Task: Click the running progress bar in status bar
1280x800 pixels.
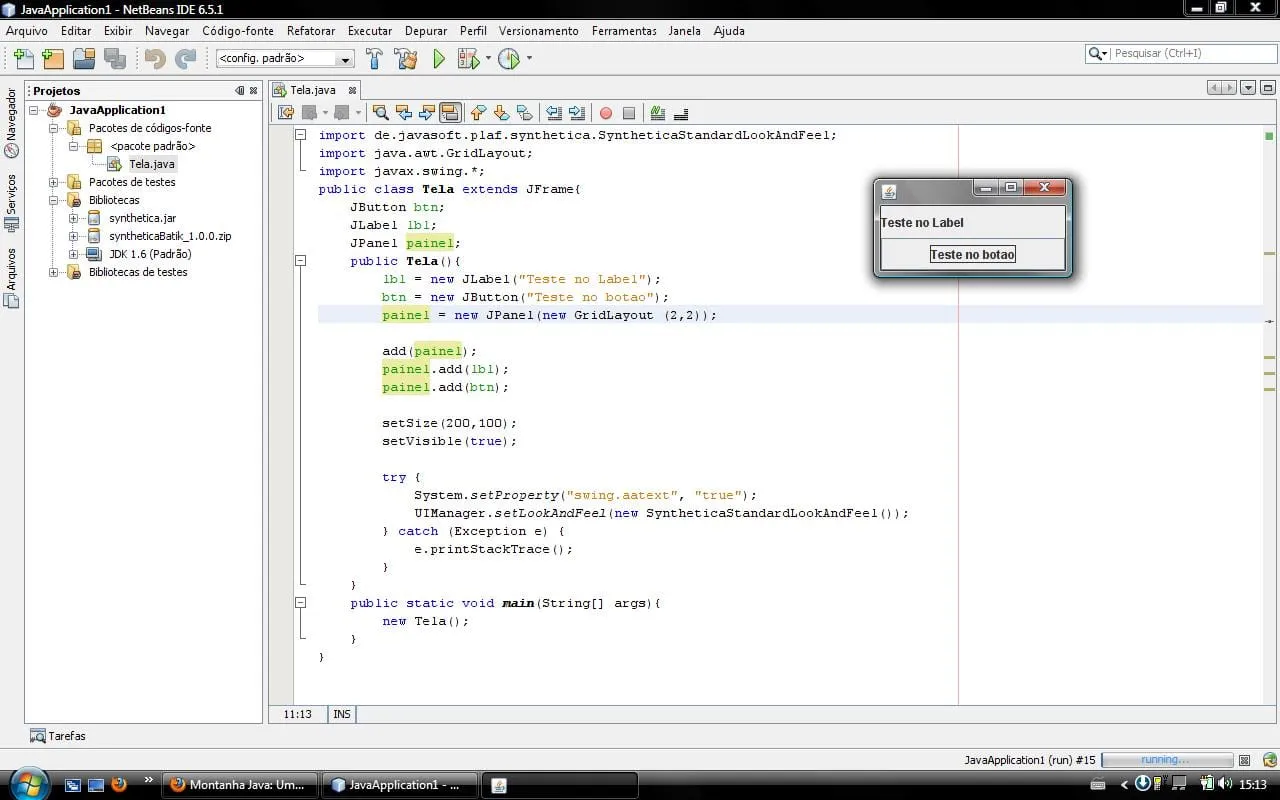Action: (x=1166, y=760)
